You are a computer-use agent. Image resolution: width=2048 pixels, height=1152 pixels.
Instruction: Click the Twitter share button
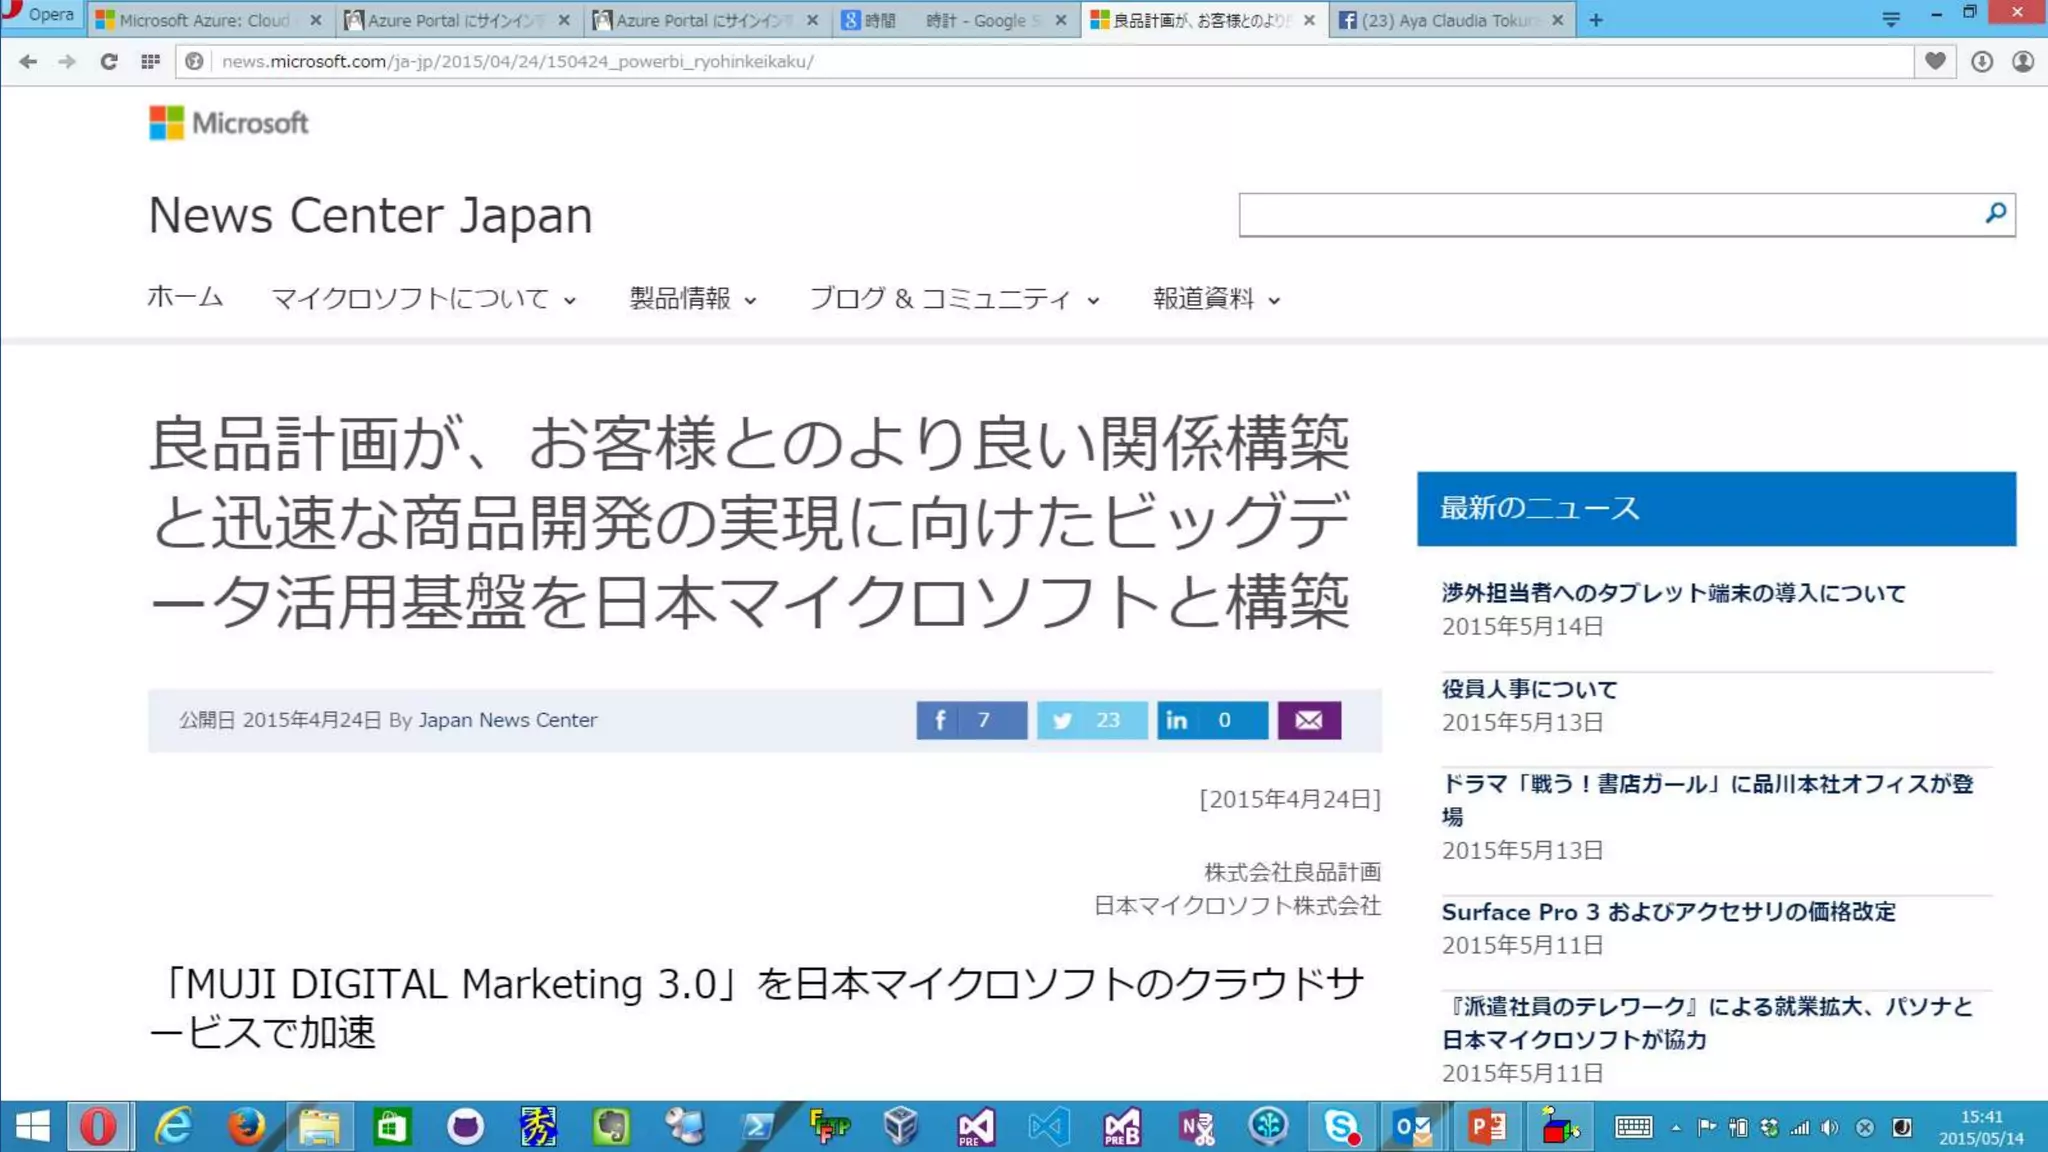[x=1091, y=720]
